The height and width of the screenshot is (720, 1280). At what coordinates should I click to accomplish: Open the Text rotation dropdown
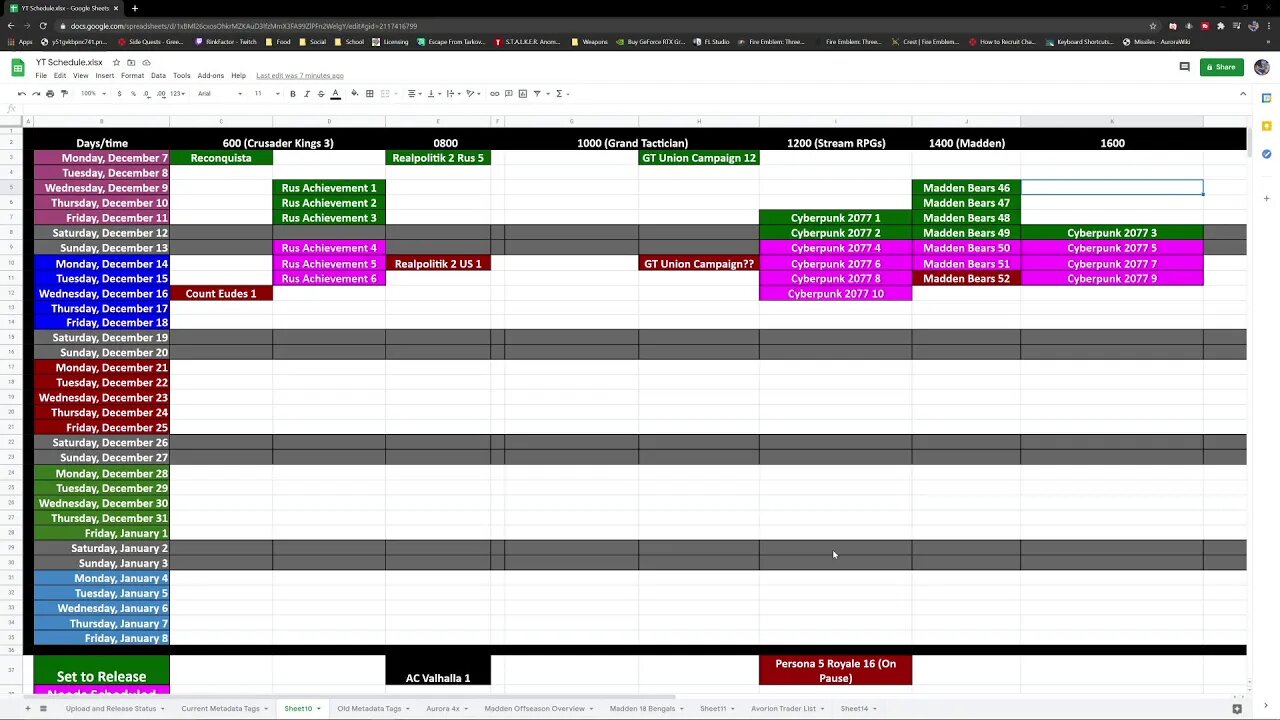[472, 94]
